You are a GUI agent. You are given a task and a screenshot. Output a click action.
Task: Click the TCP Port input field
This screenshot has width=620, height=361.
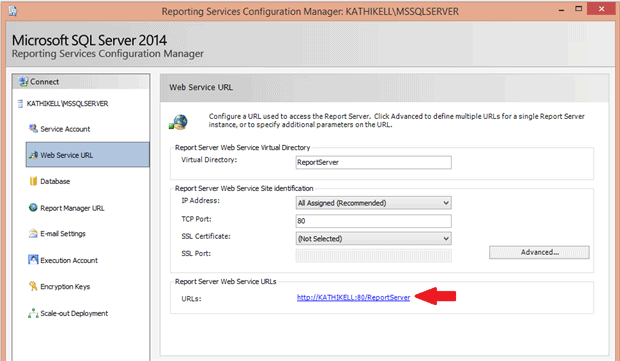click(373, 221)
